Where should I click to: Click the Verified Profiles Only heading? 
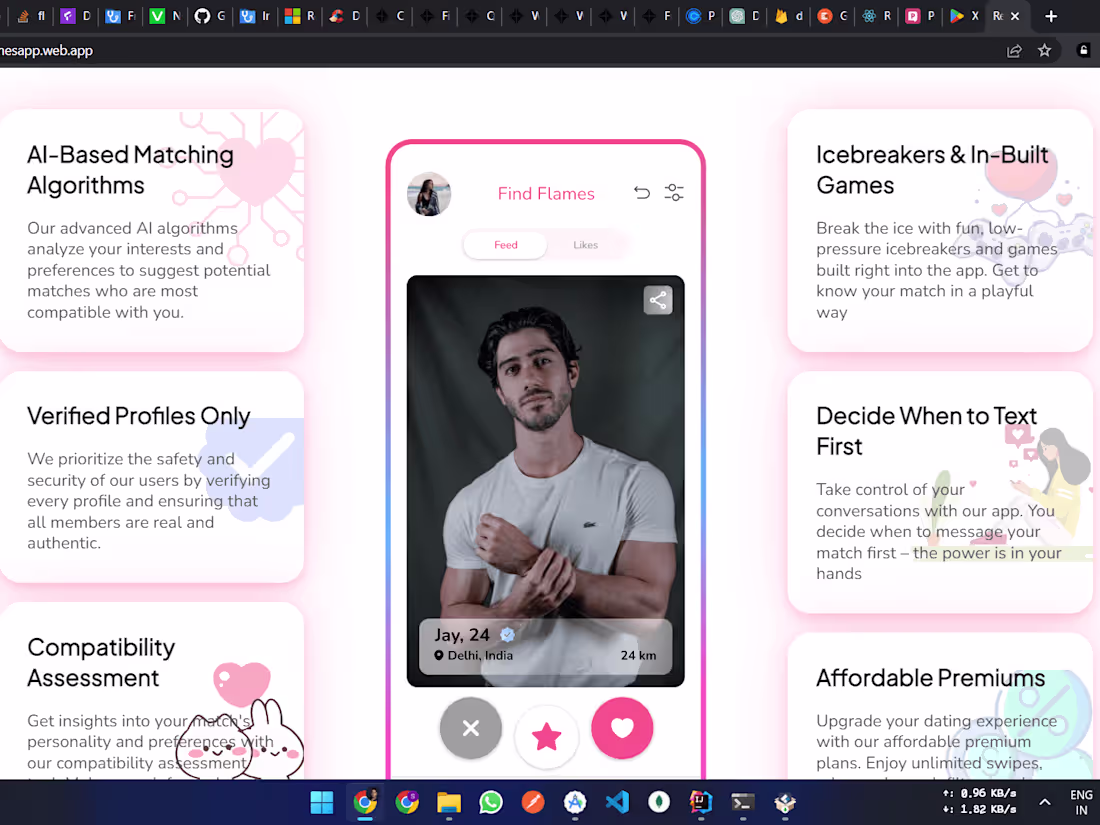tap(138, 416)
